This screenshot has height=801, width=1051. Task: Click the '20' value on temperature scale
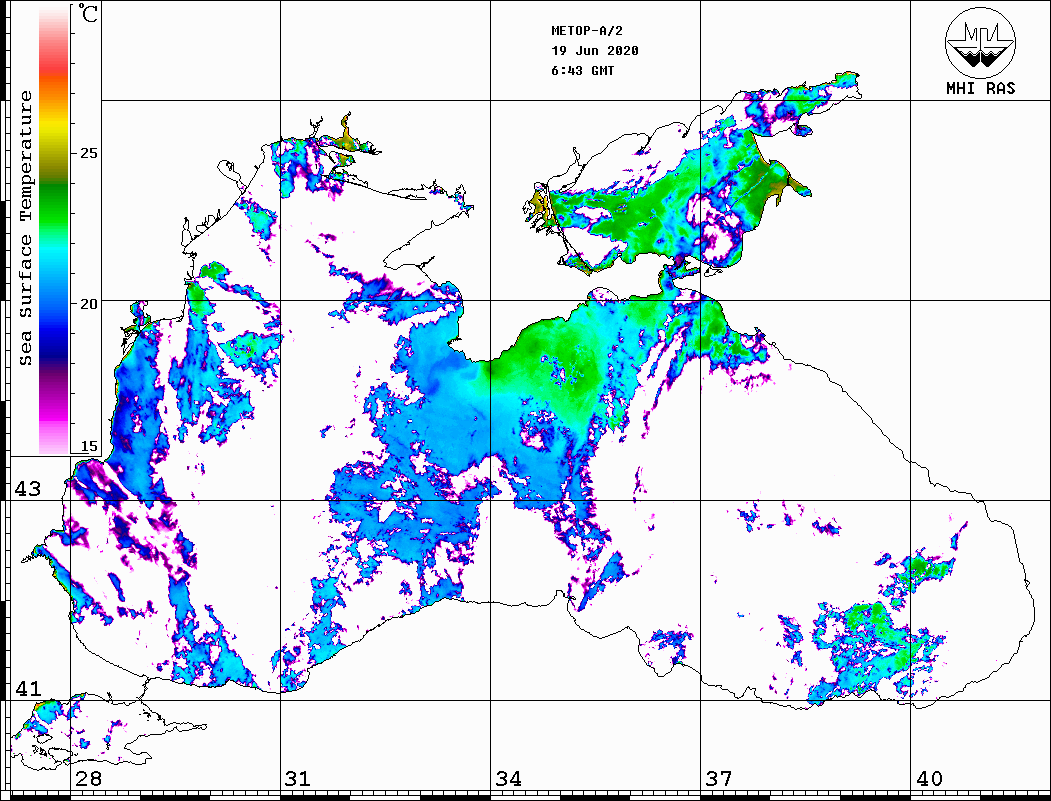[x=88, y=304]
